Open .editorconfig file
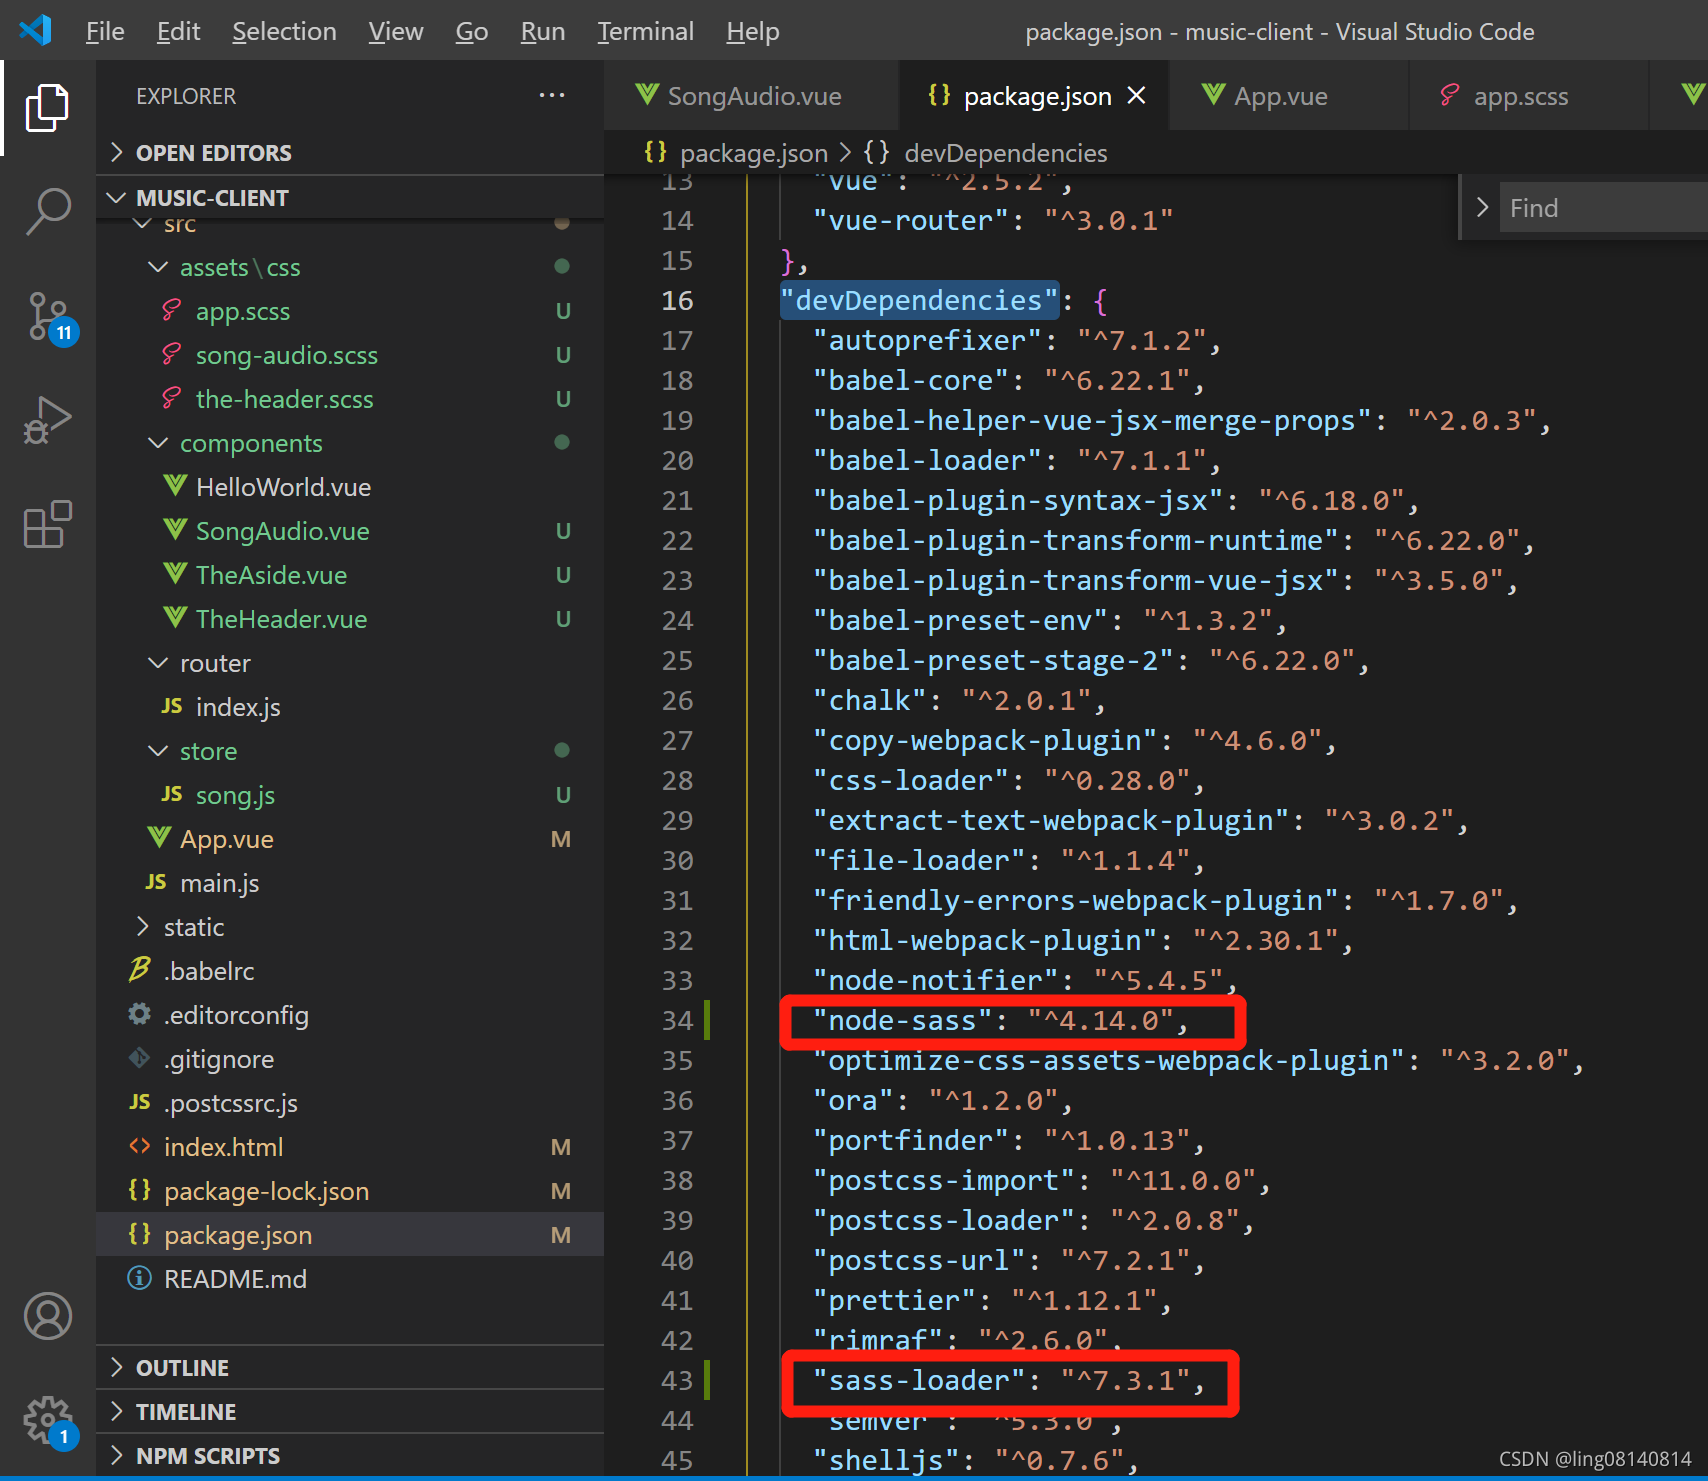1708x1481 pixels. 350,1015
